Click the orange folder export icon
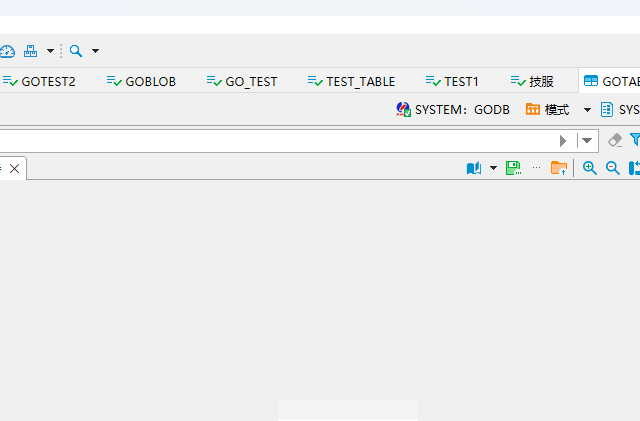Screen dimensions: 640x421 tap(559, 168)
